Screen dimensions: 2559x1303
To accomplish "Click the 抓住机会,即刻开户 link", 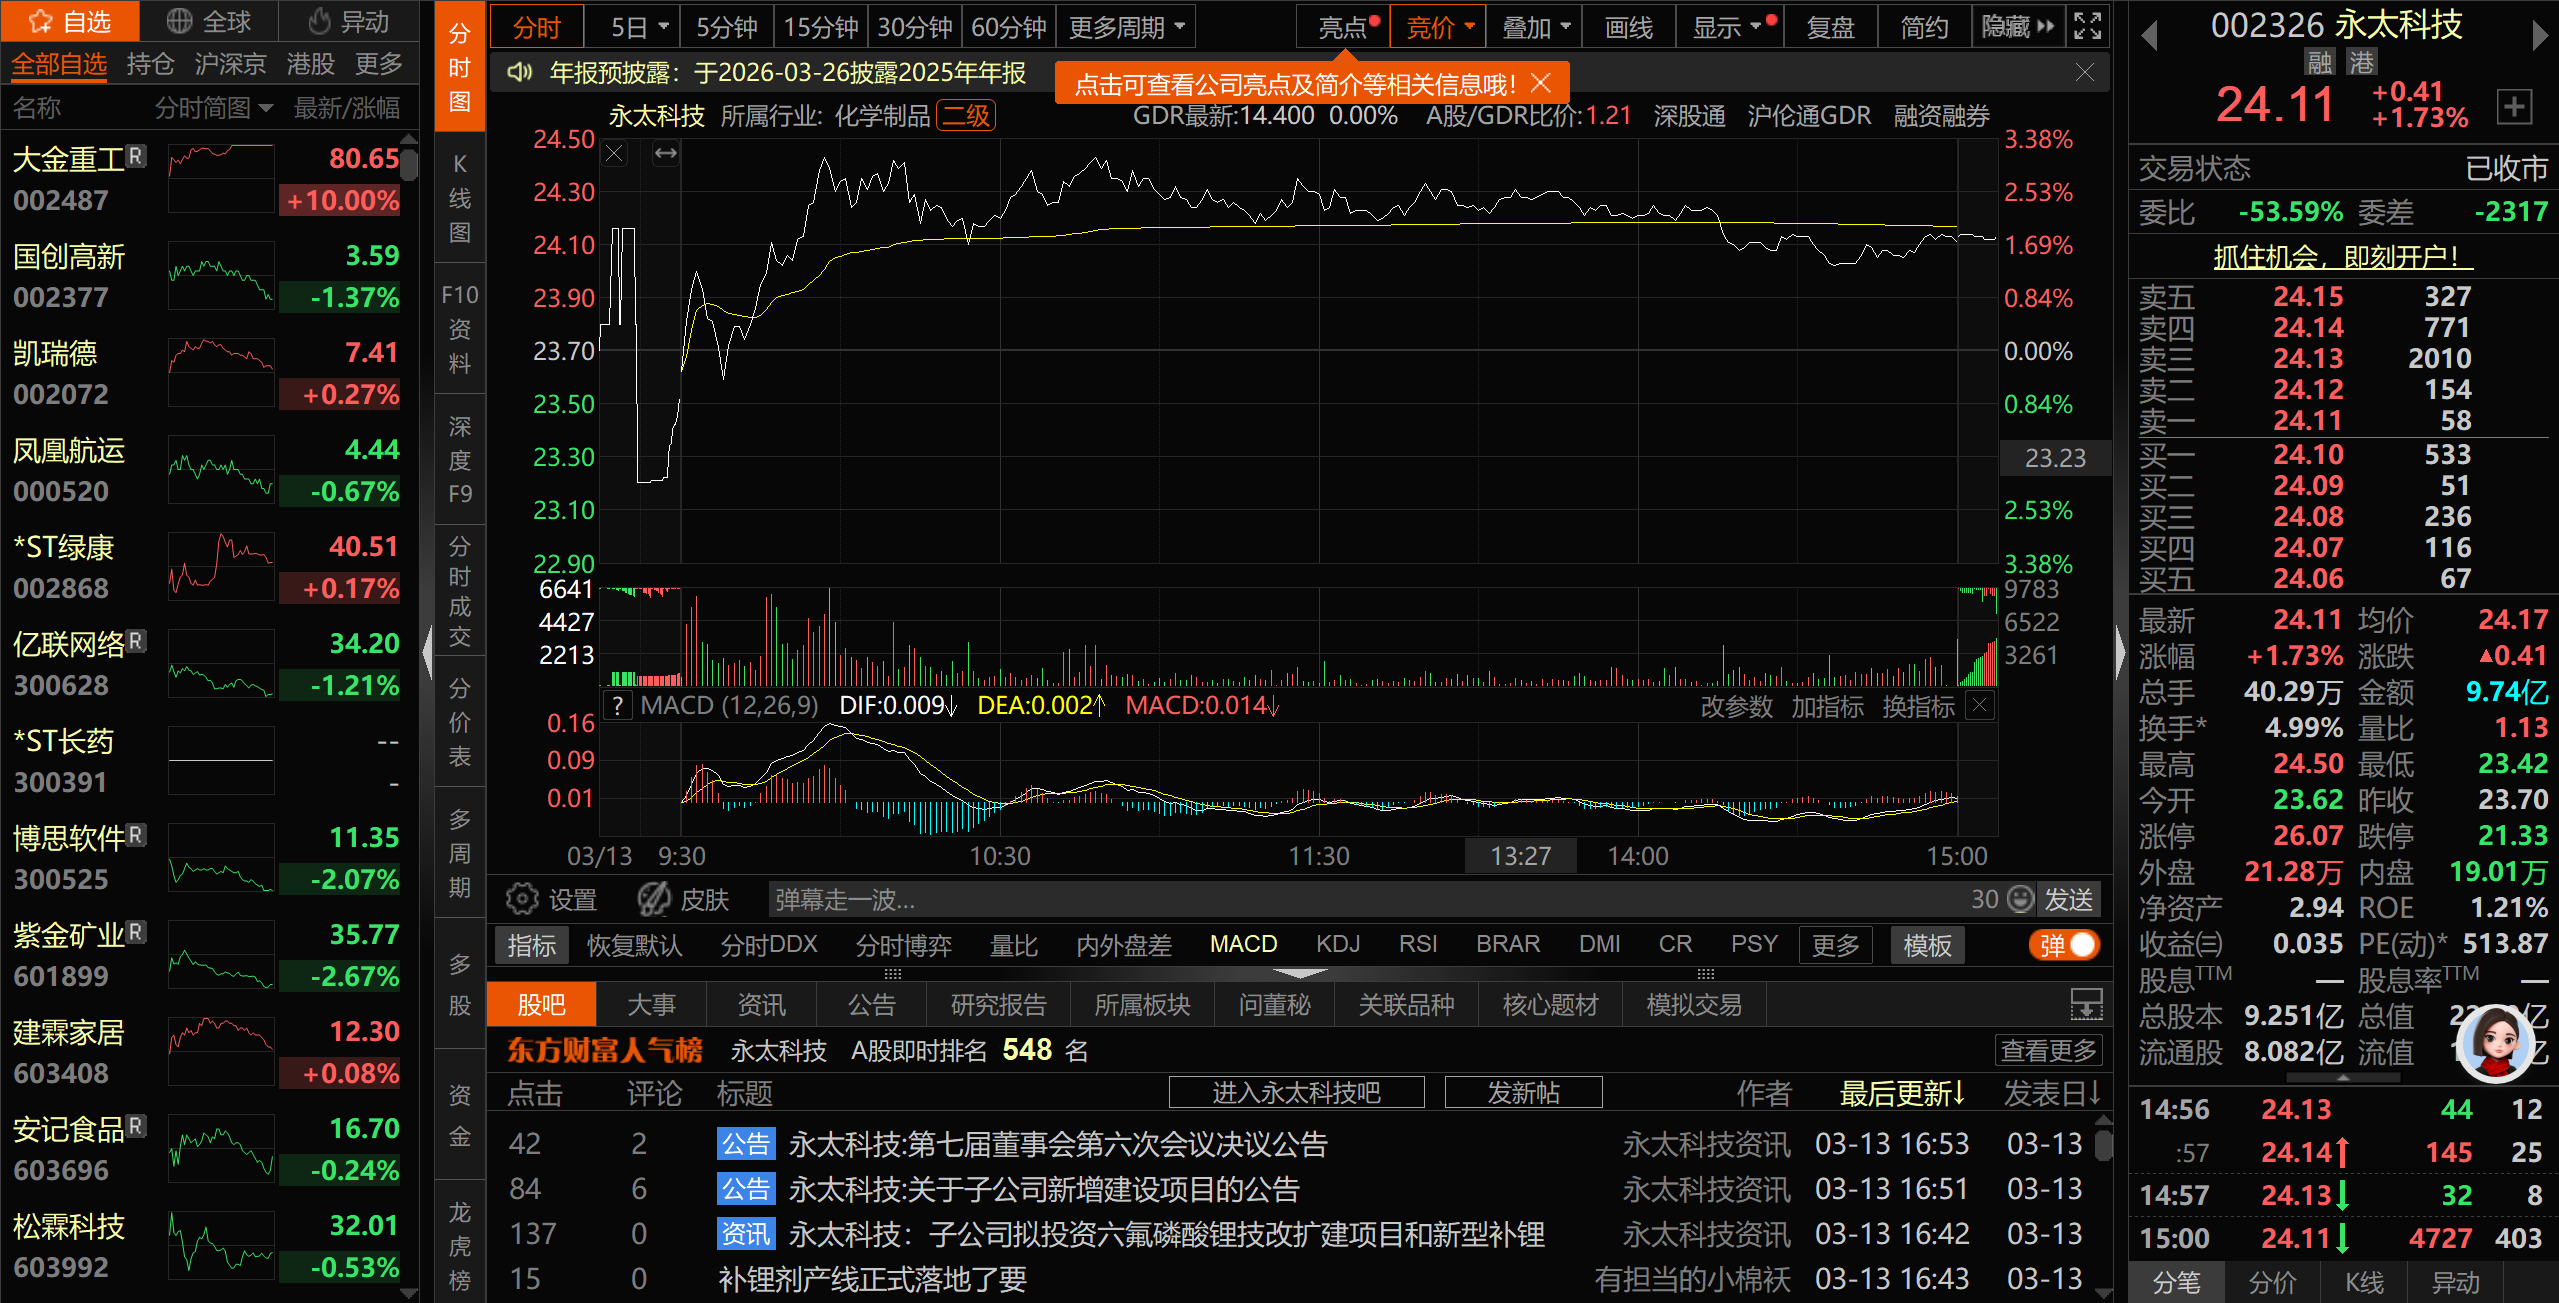I will (x=2341, y=257).
